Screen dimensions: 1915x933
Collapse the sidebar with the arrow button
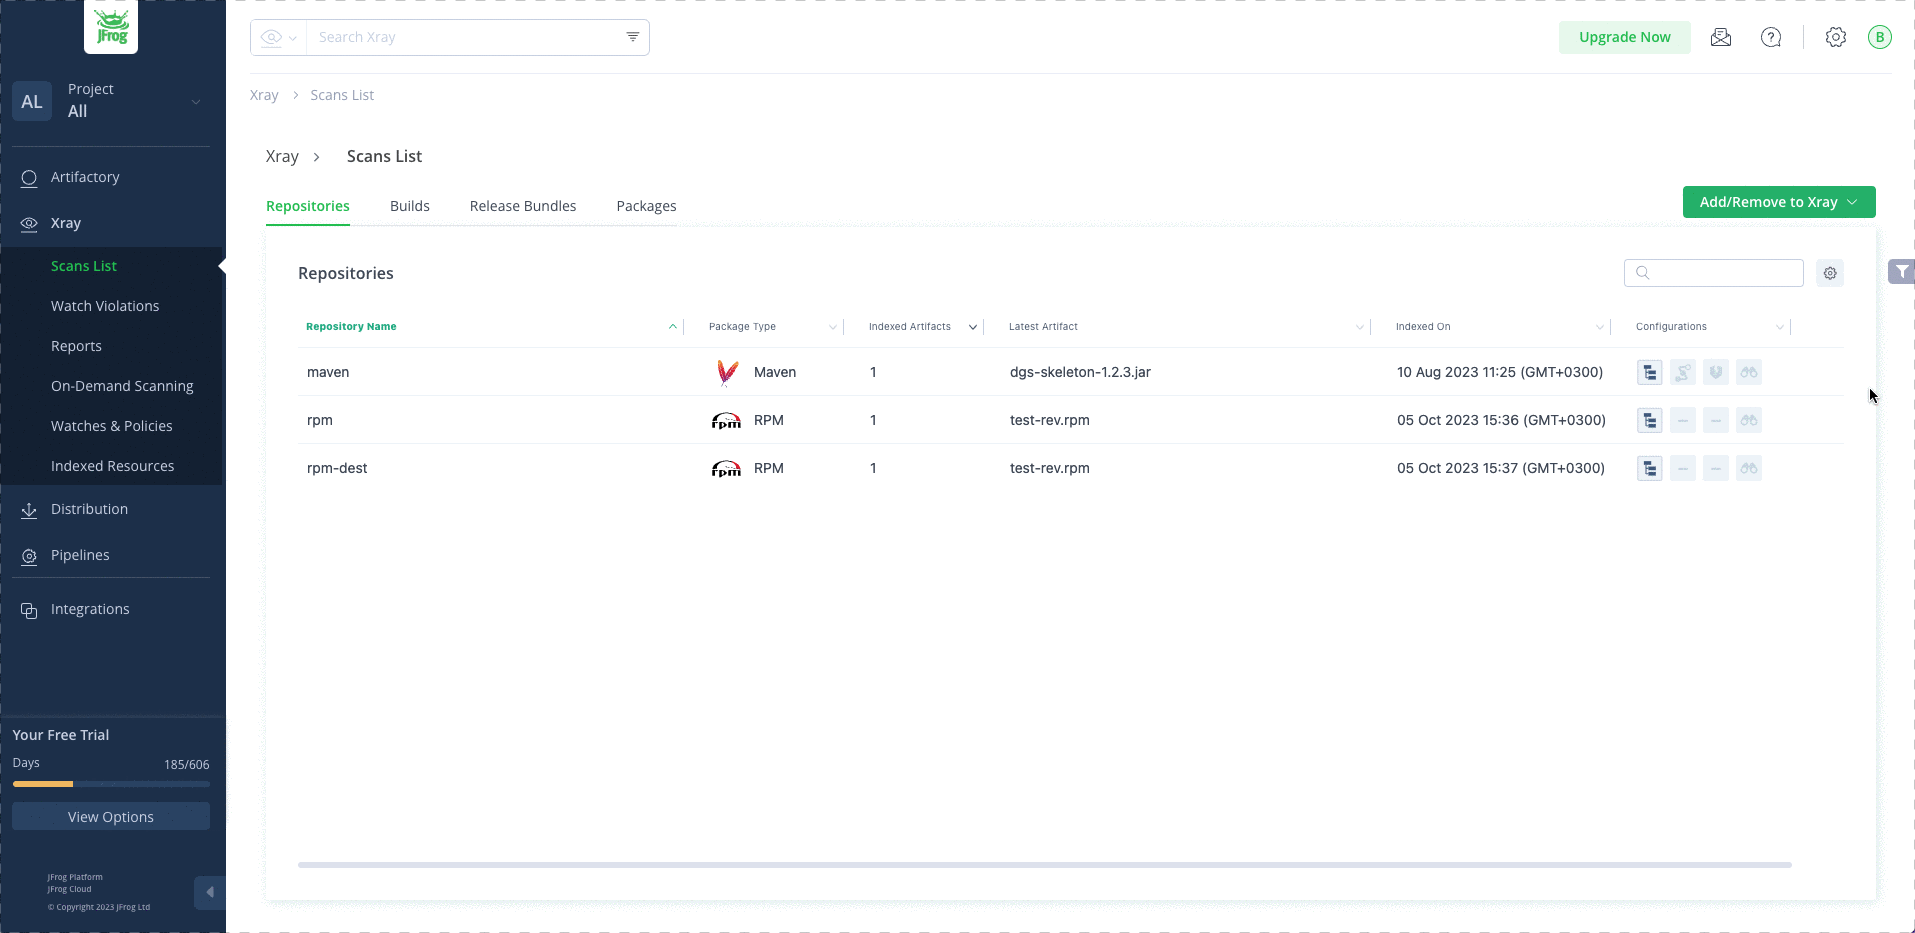(209, 892)
